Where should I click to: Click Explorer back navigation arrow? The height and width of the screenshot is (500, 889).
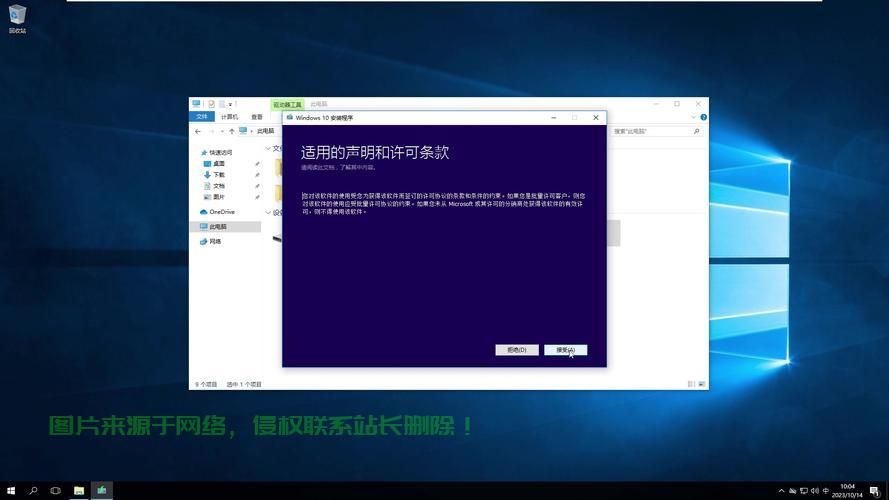coord(198,131)
